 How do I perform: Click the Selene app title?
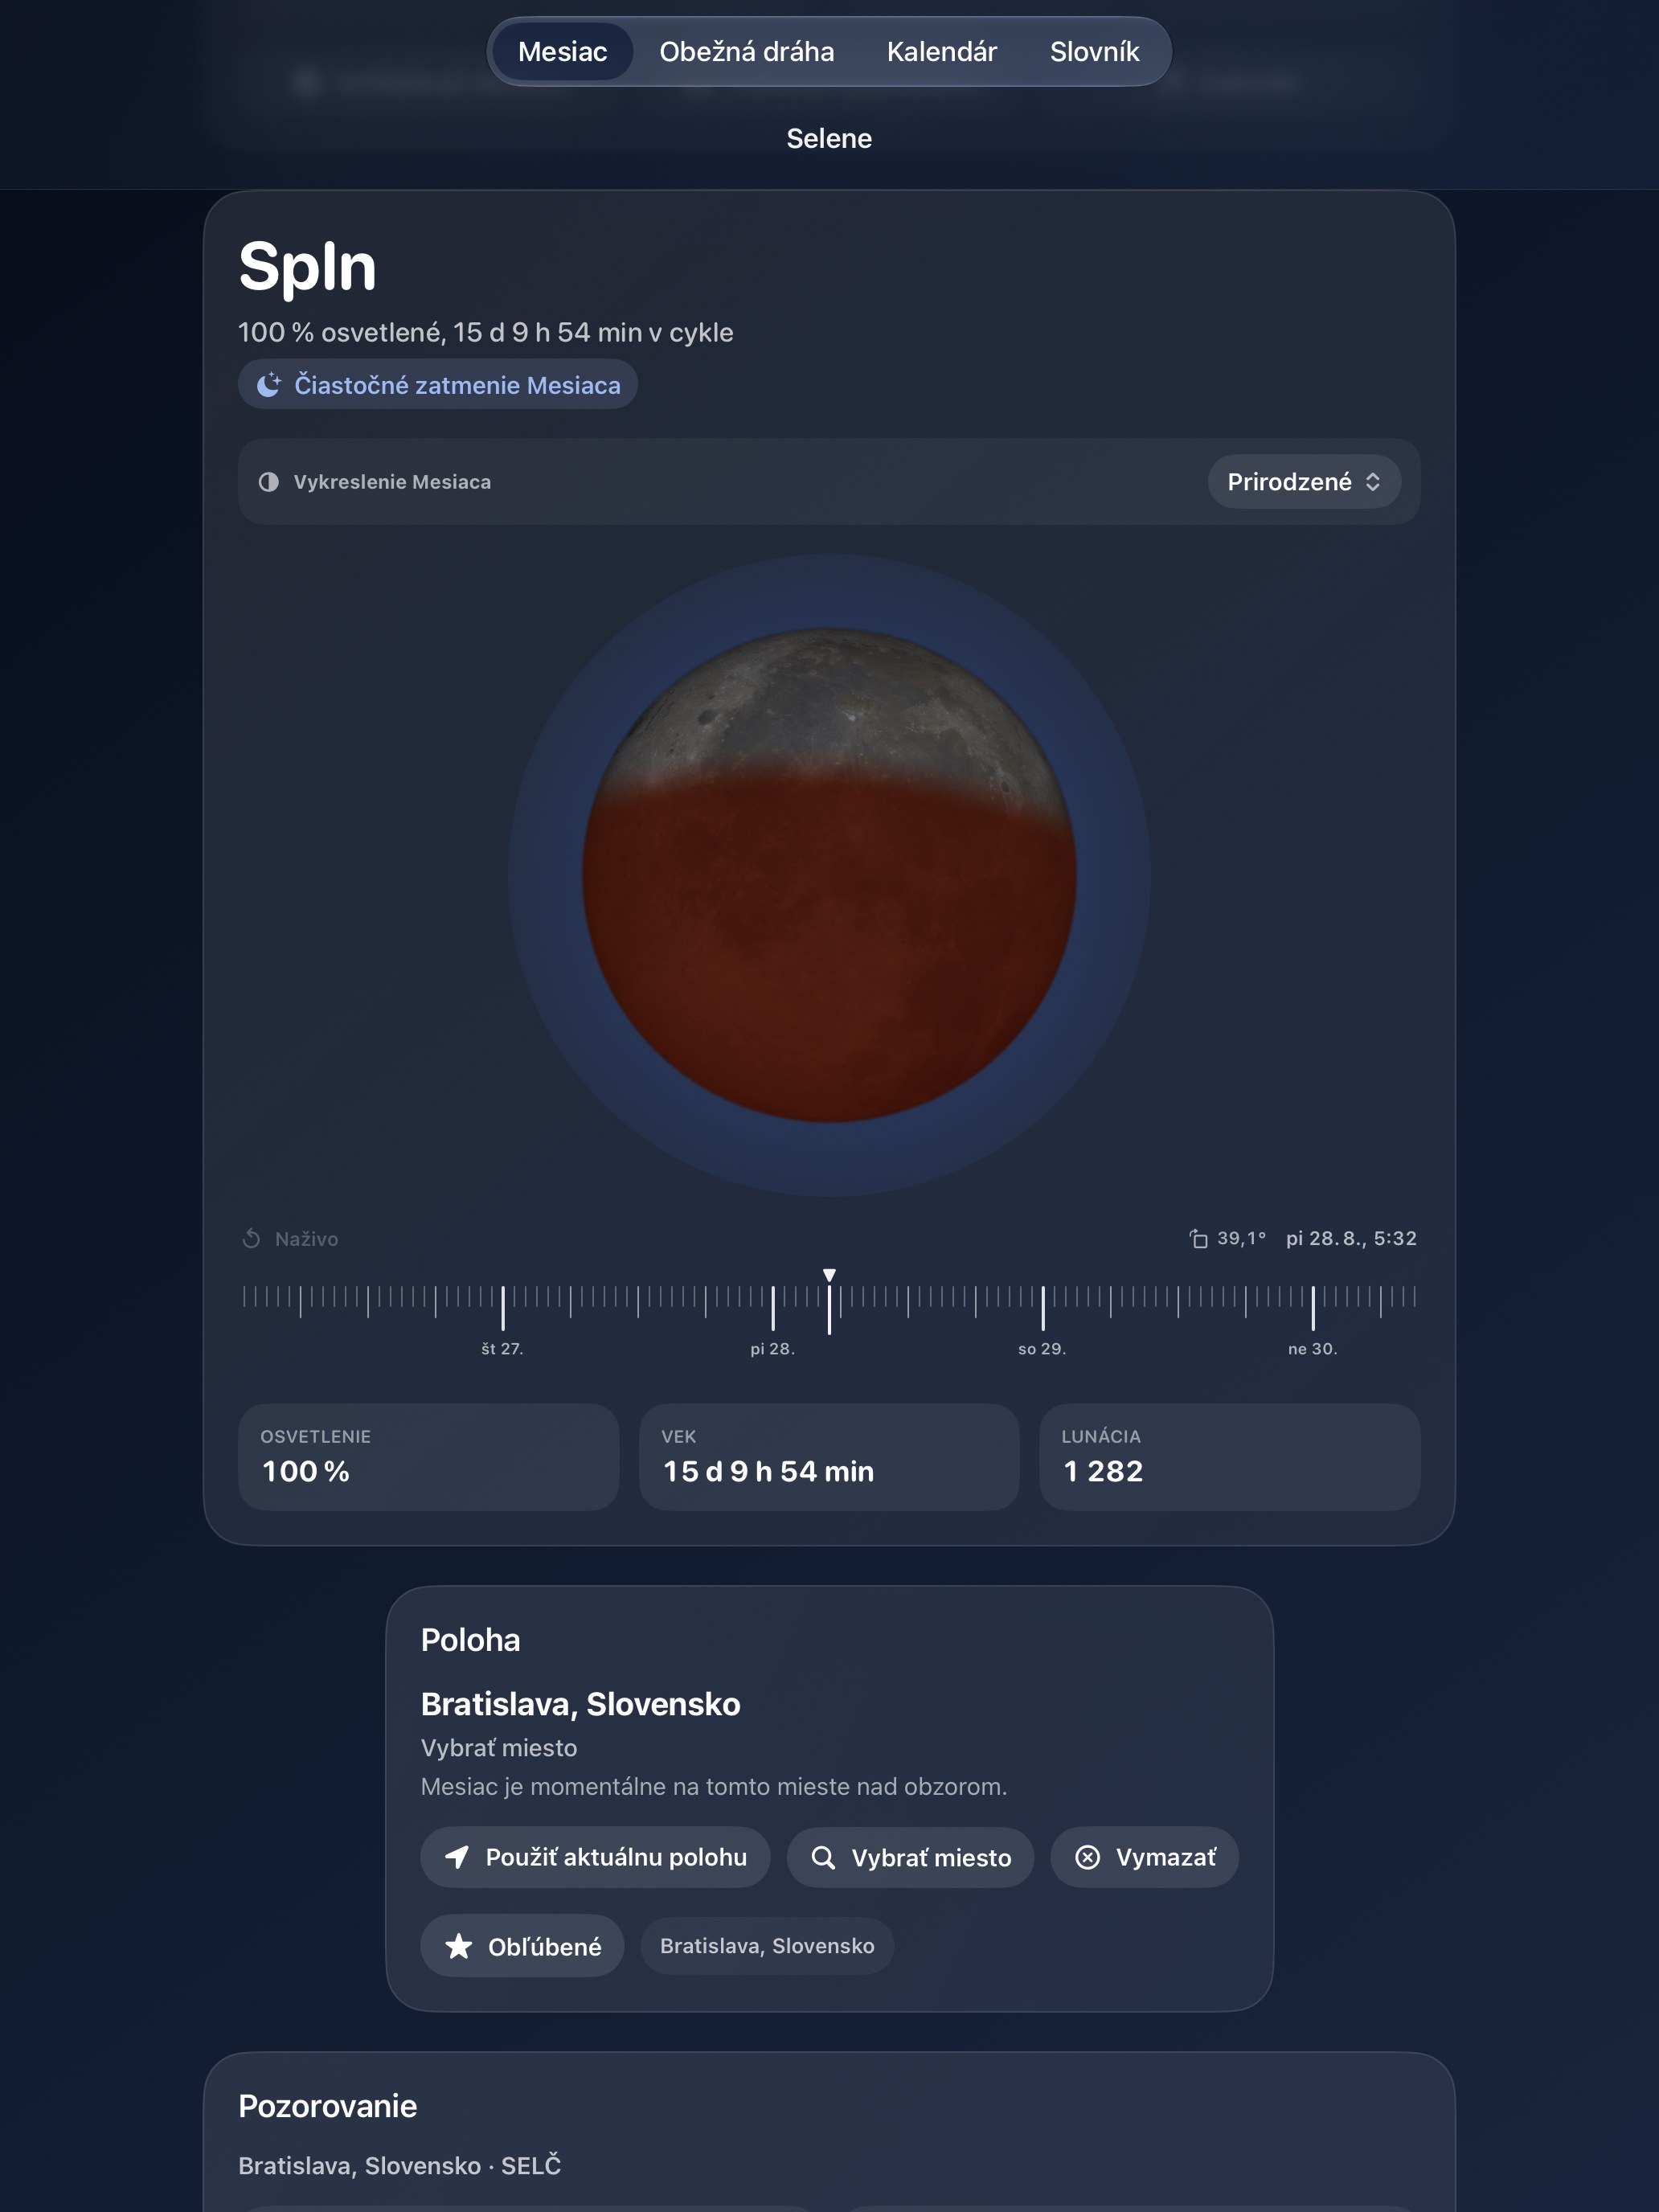click(x=829, y=138)
